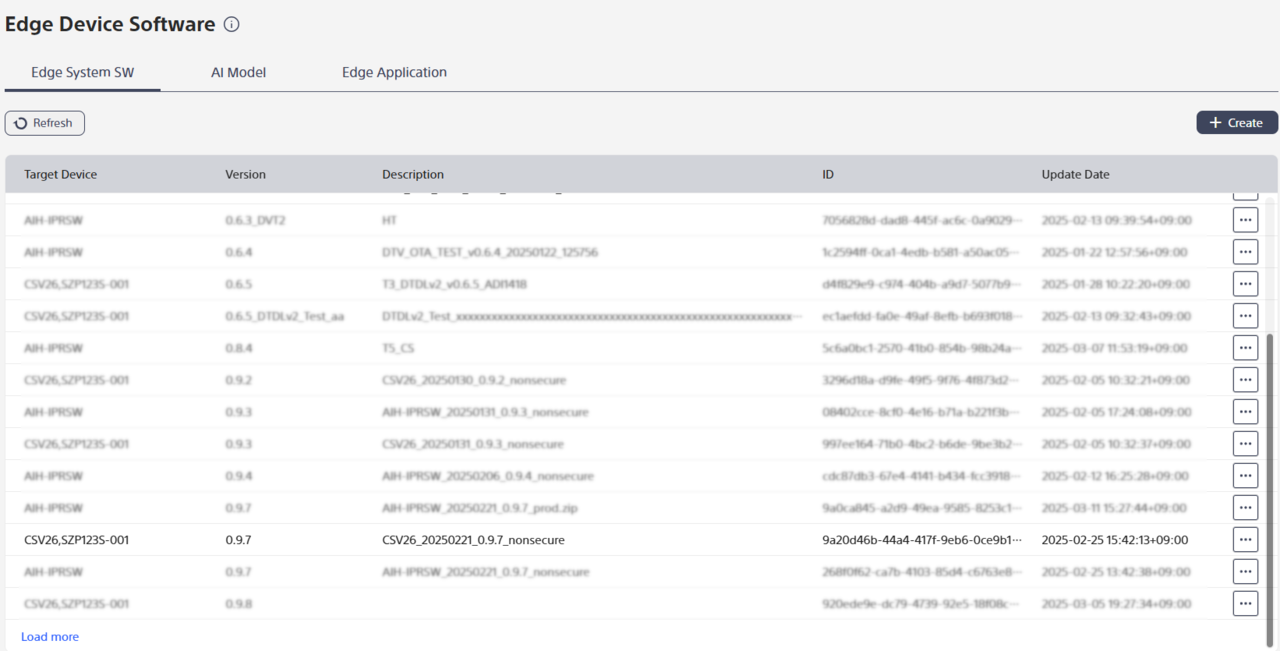Image resolution: width=1280 pixels, height=651 pixels.
Task: Select description CSV26_20250131_0.9.3_nonsecure
Action: [x=473, y=444]
